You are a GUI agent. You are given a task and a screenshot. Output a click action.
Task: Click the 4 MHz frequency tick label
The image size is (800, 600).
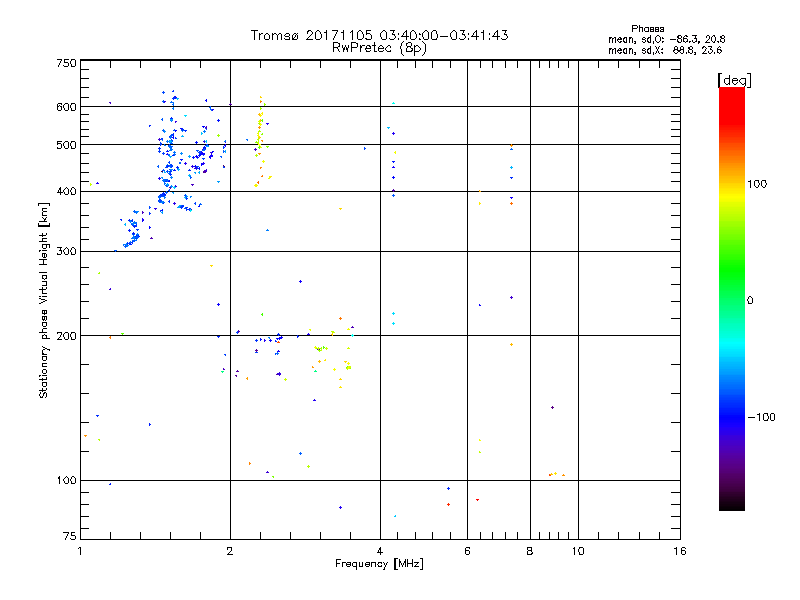(x=380, y=551)
